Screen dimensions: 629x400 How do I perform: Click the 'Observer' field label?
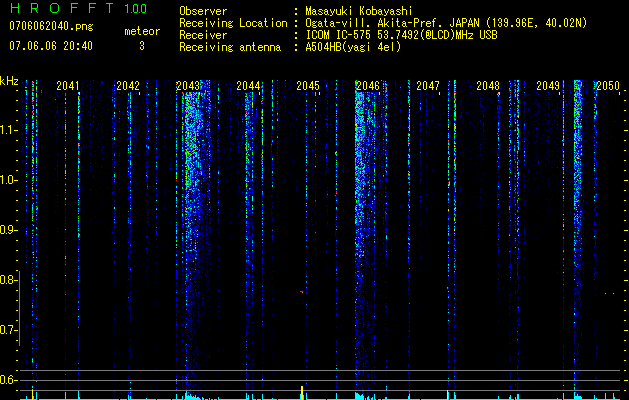pos(203,11)
